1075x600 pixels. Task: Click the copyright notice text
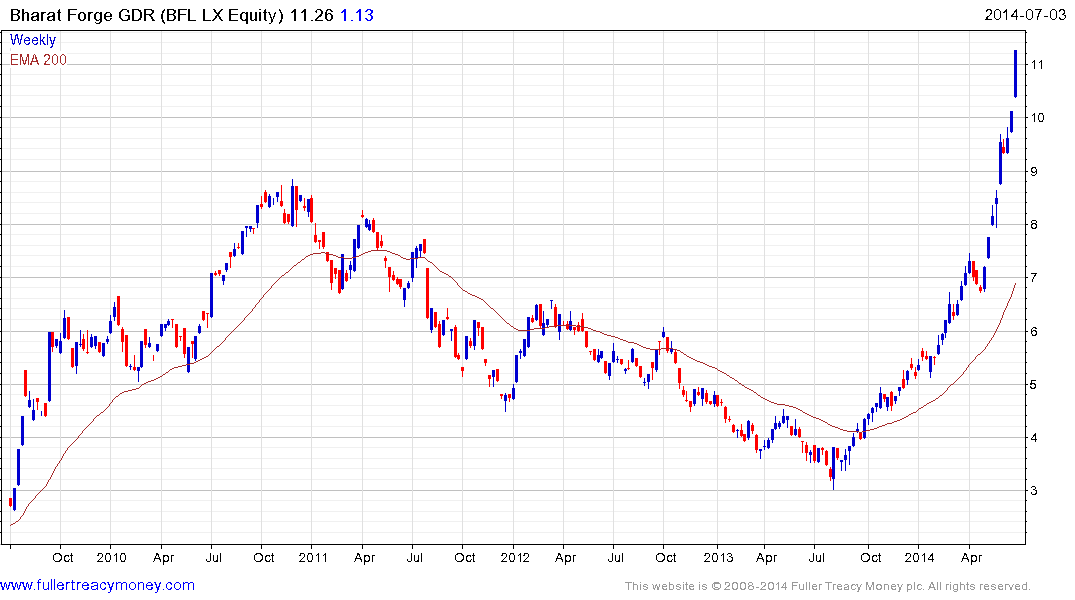(828, 586)
